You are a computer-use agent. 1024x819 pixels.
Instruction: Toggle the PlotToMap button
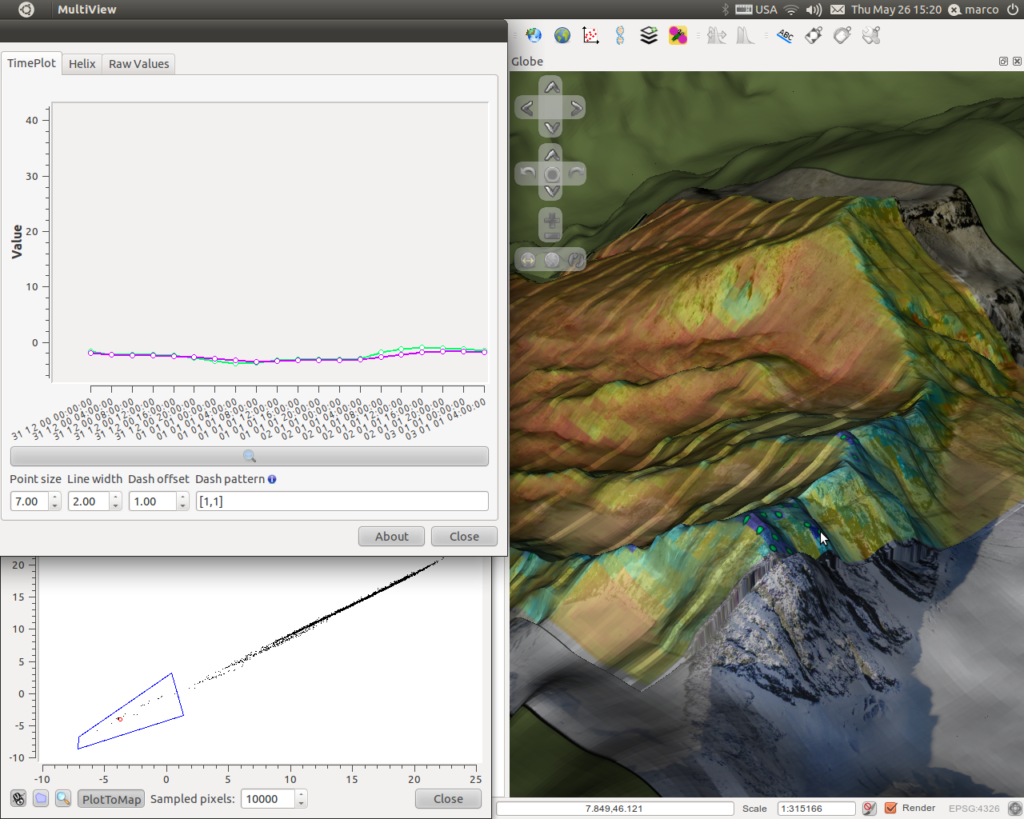click(x=111, y=799)
